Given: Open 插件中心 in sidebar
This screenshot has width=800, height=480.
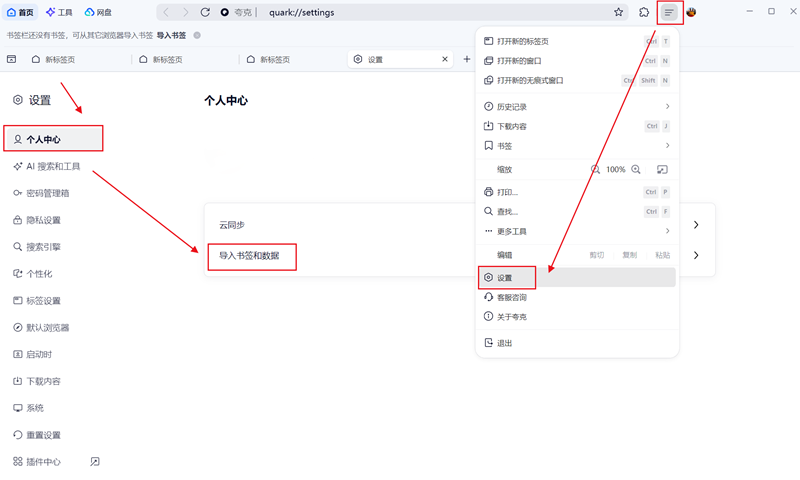Looking at the screenshot, I should coord(44,462).
